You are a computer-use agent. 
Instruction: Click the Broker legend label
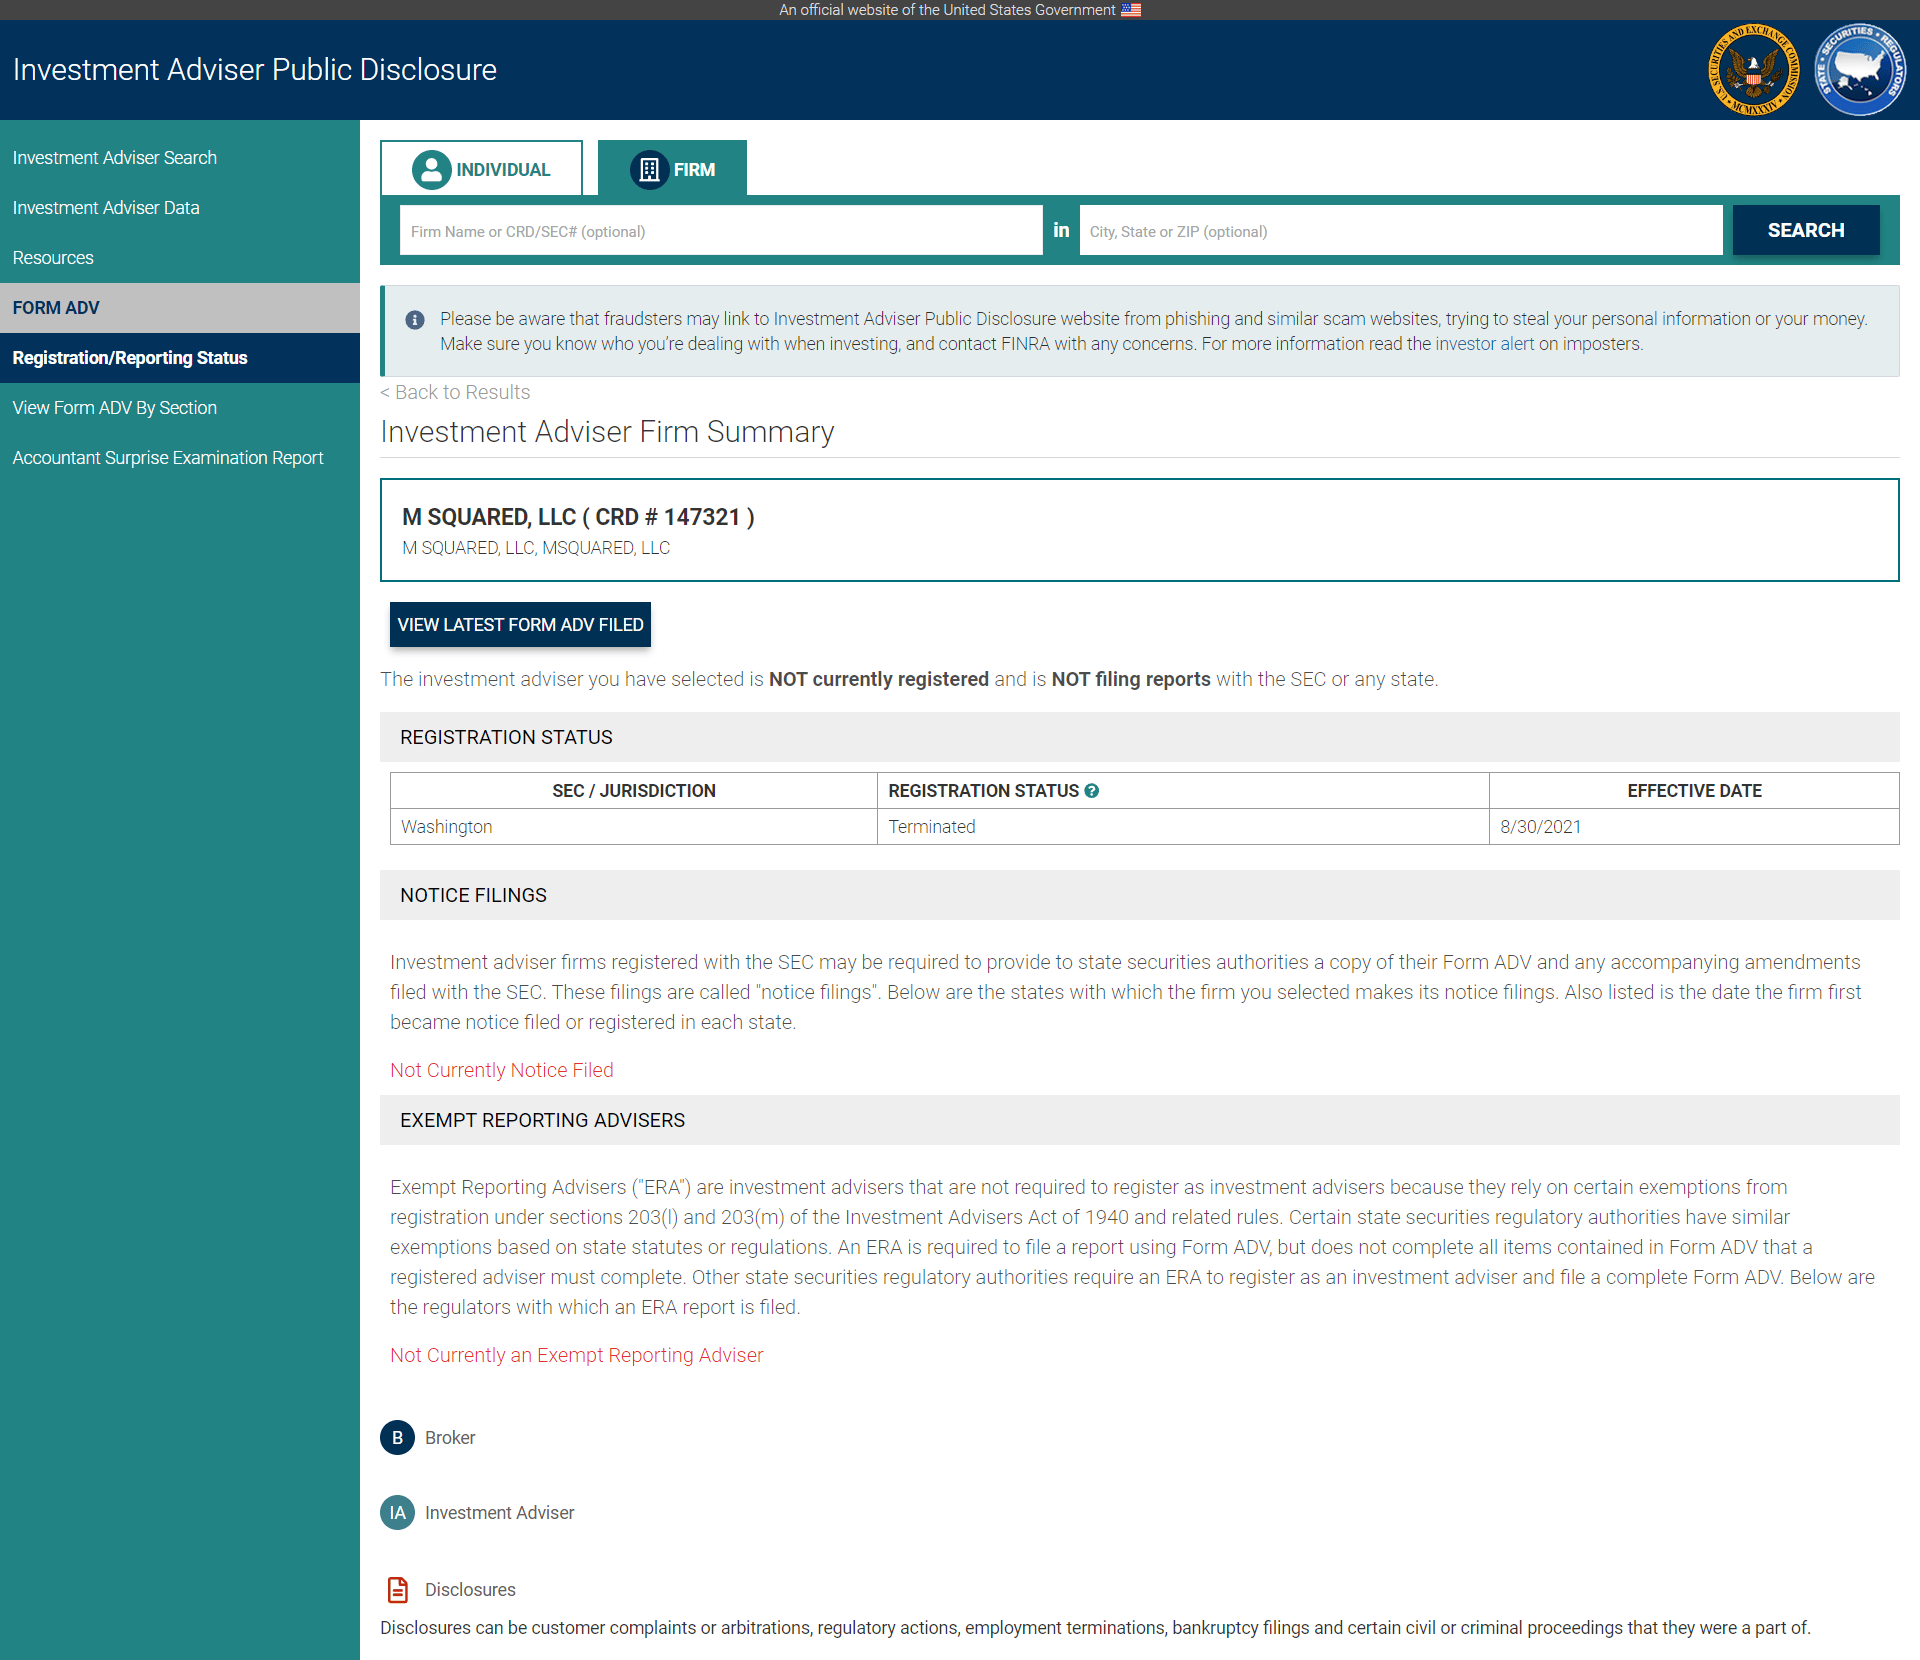click(x=450, y=1438)
